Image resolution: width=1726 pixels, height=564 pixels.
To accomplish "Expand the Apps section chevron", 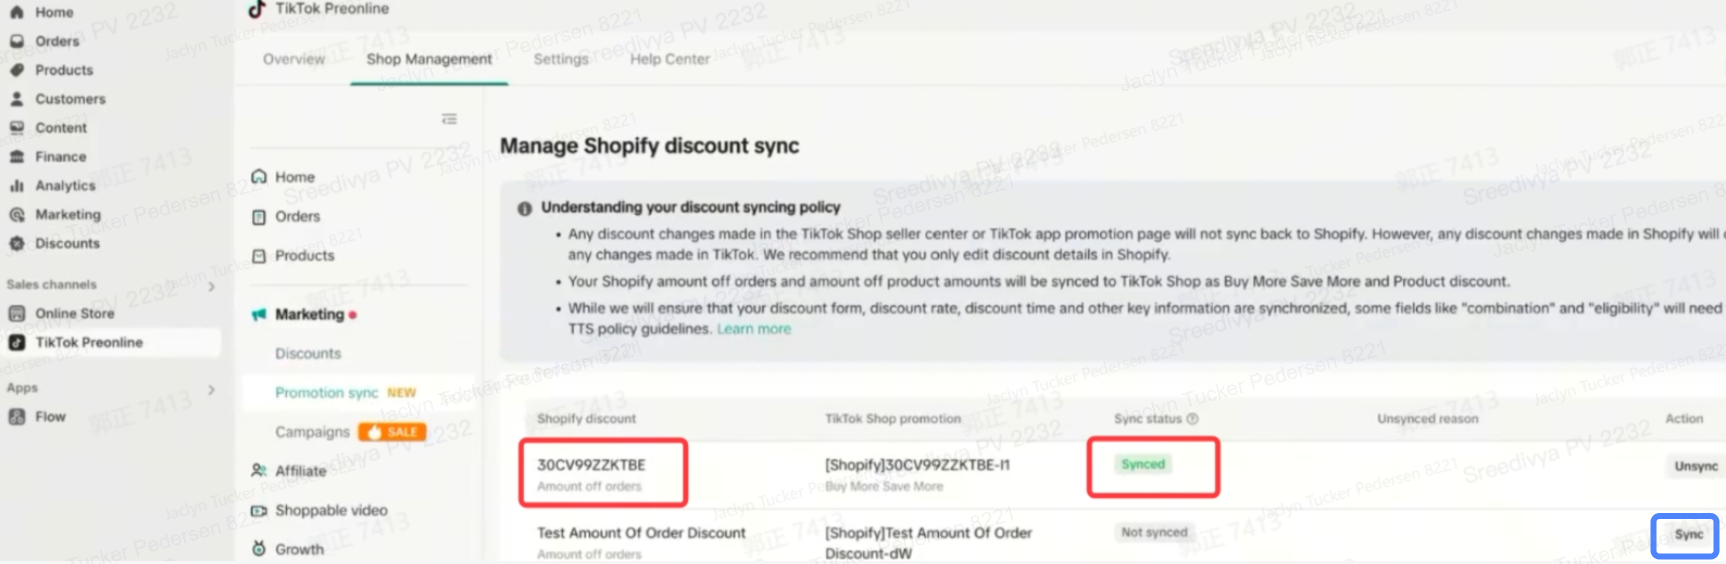I will (211, 389).
